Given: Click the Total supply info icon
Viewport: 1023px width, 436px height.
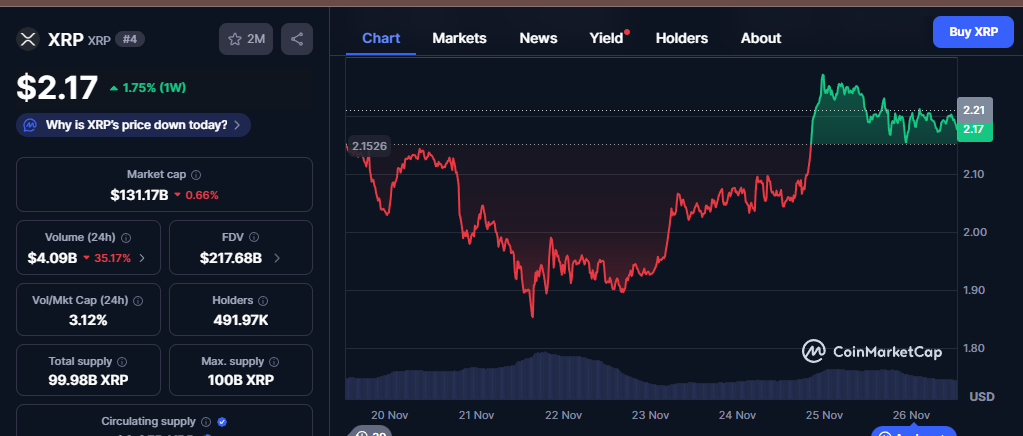Looking at the screenshot, I should pyautogui.click(x=122, y=361).
